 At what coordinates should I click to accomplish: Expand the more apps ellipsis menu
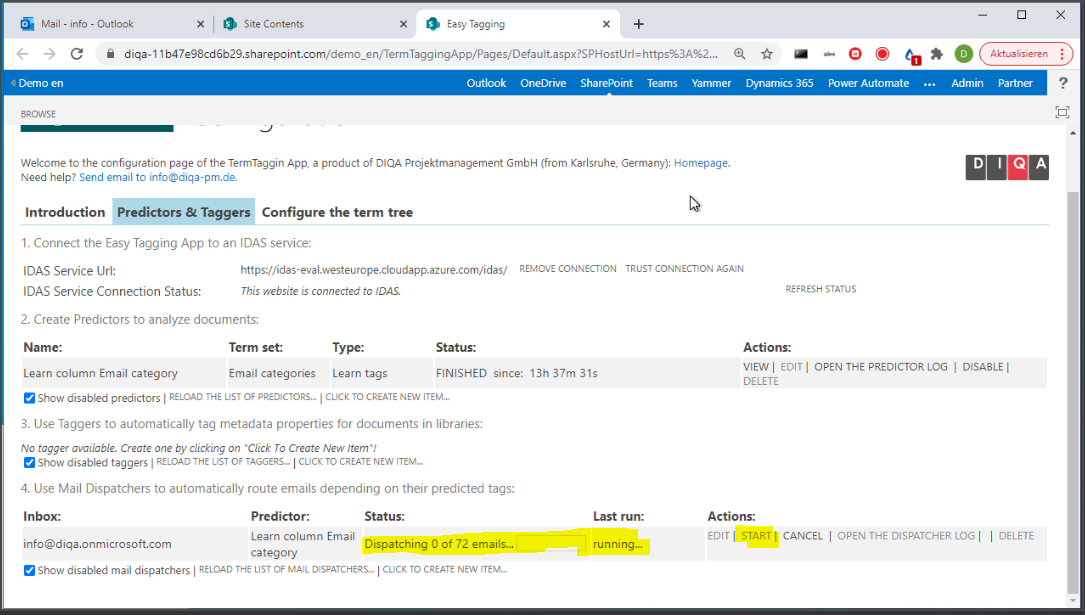point(929,84)
